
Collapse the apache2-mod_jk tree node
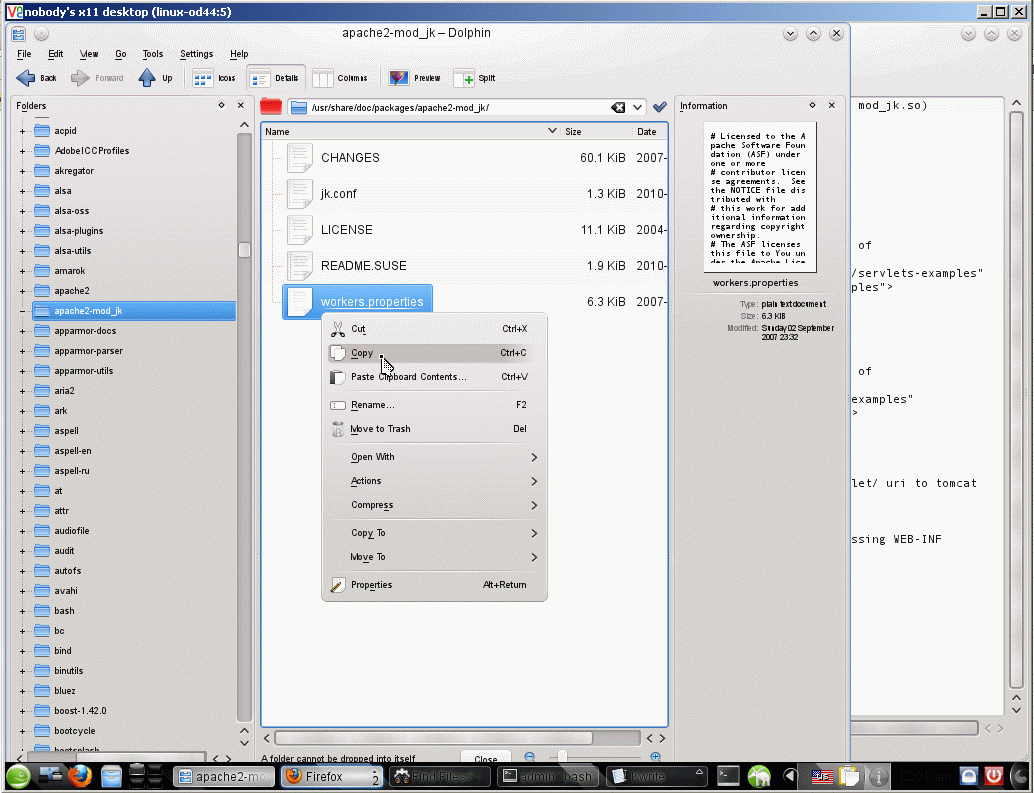22,311
